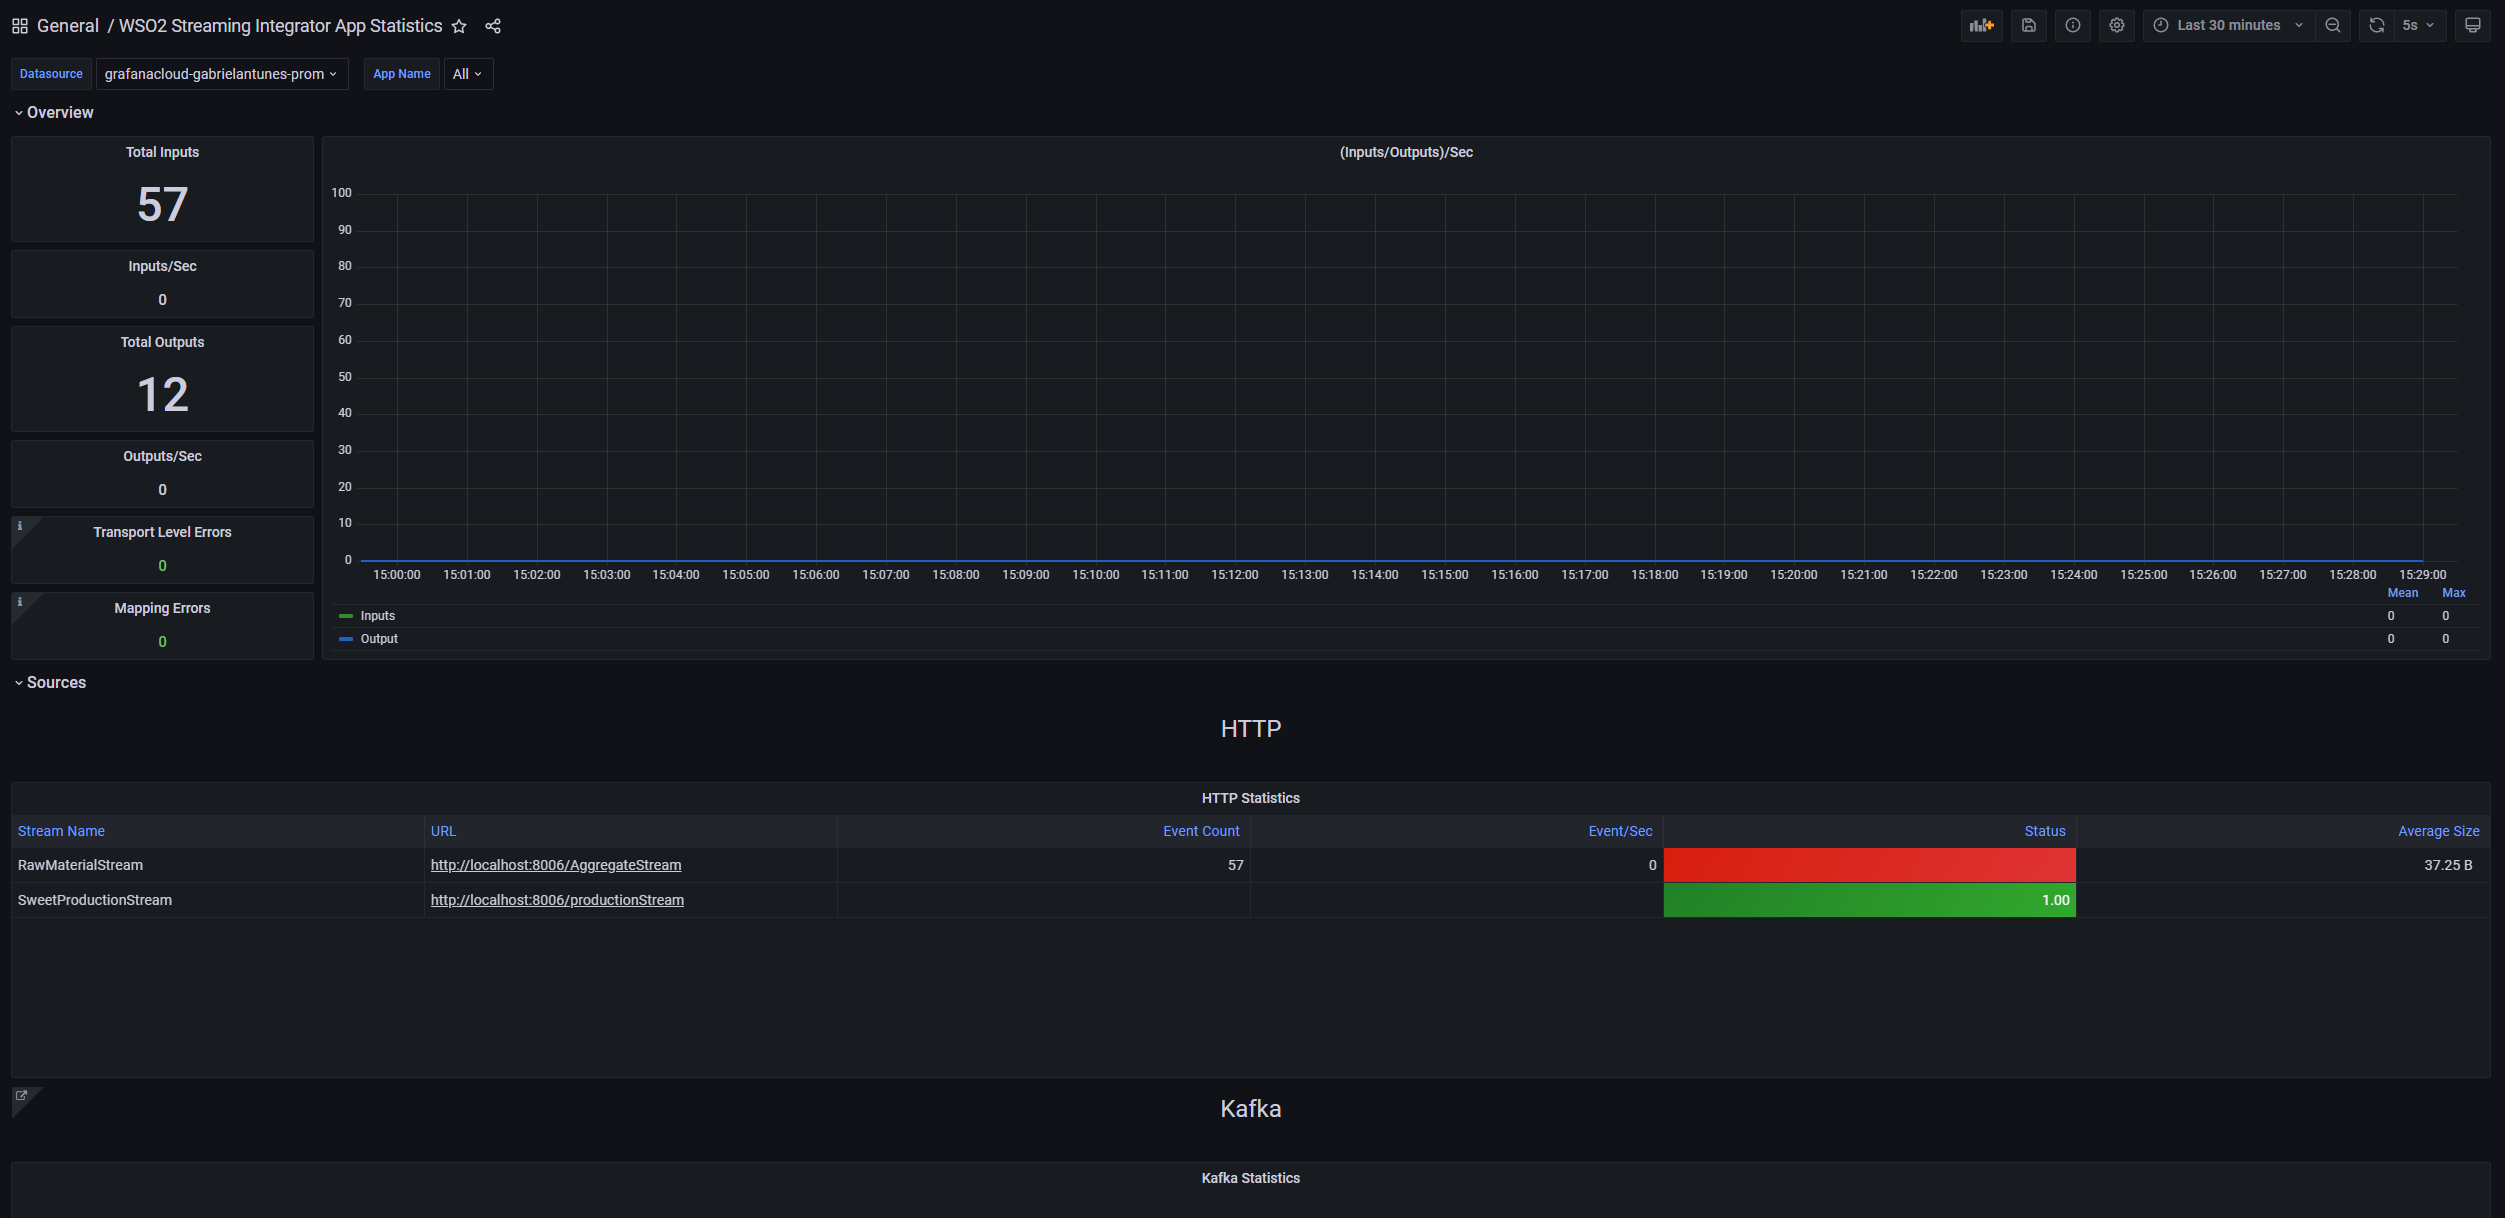Enable cycle view mode
2505x1218 pixels.
2473,25
